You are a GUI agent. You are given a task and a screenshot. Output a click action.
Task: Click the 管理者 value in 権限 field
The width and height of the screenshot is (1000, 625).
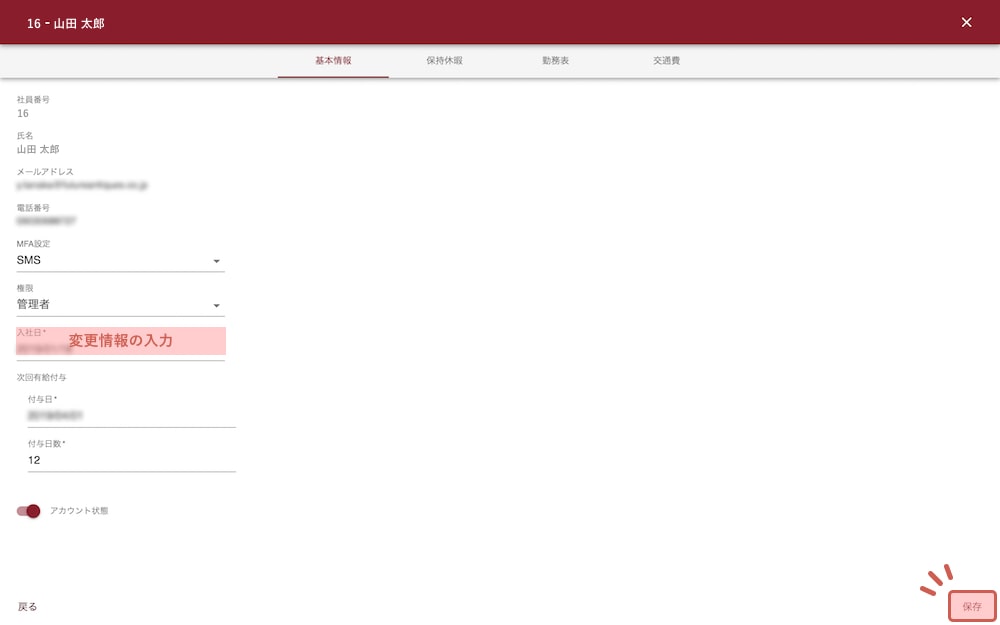point(34,305)
